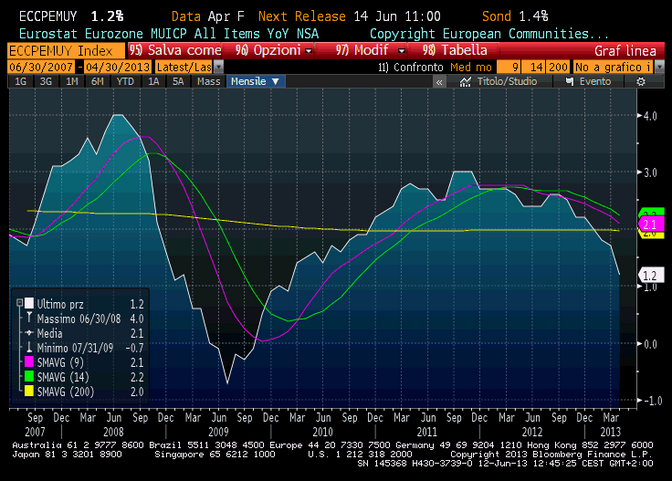Select the YTD time range
This screenshot has height=481, width=672.
click(125, 81)
